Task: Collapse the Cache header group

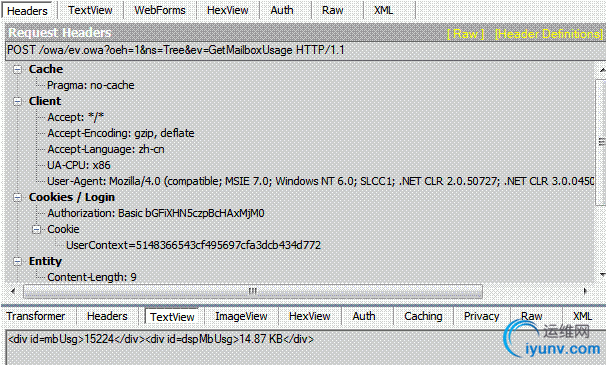Action: (x=17, y=69)
